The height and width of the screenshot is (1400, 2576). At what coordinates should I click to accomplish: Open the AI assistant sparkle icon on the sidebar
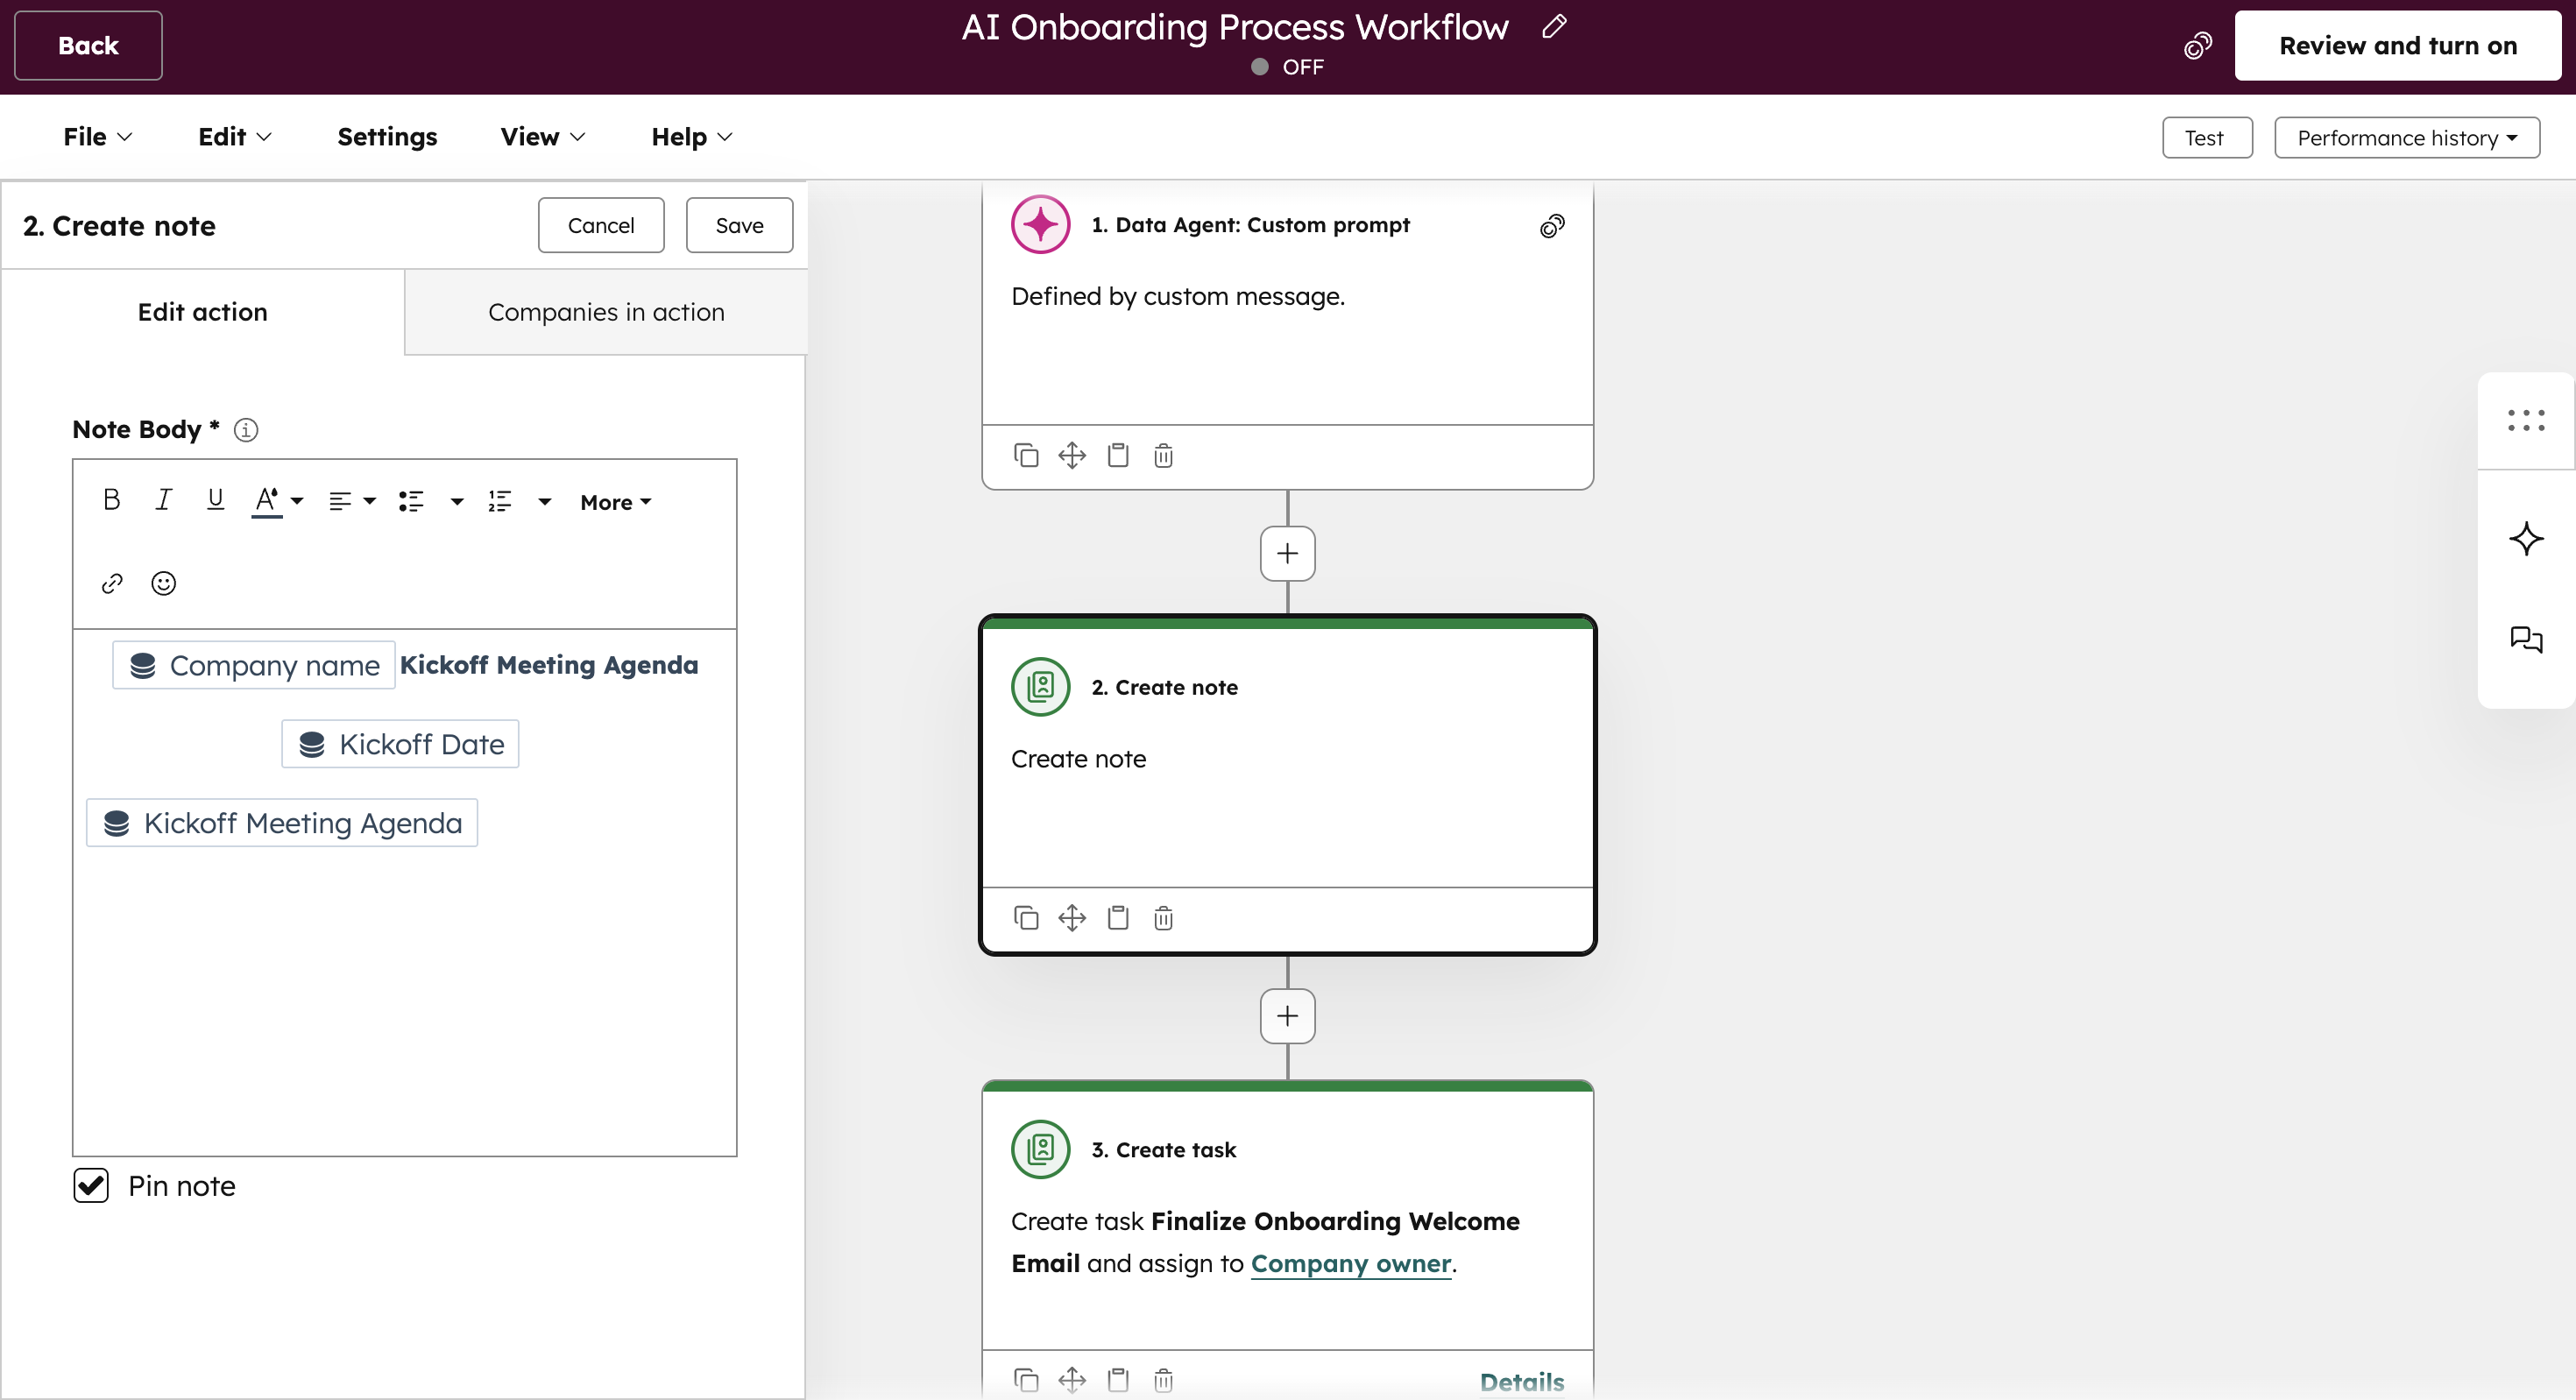click(x=2526, y=540)
